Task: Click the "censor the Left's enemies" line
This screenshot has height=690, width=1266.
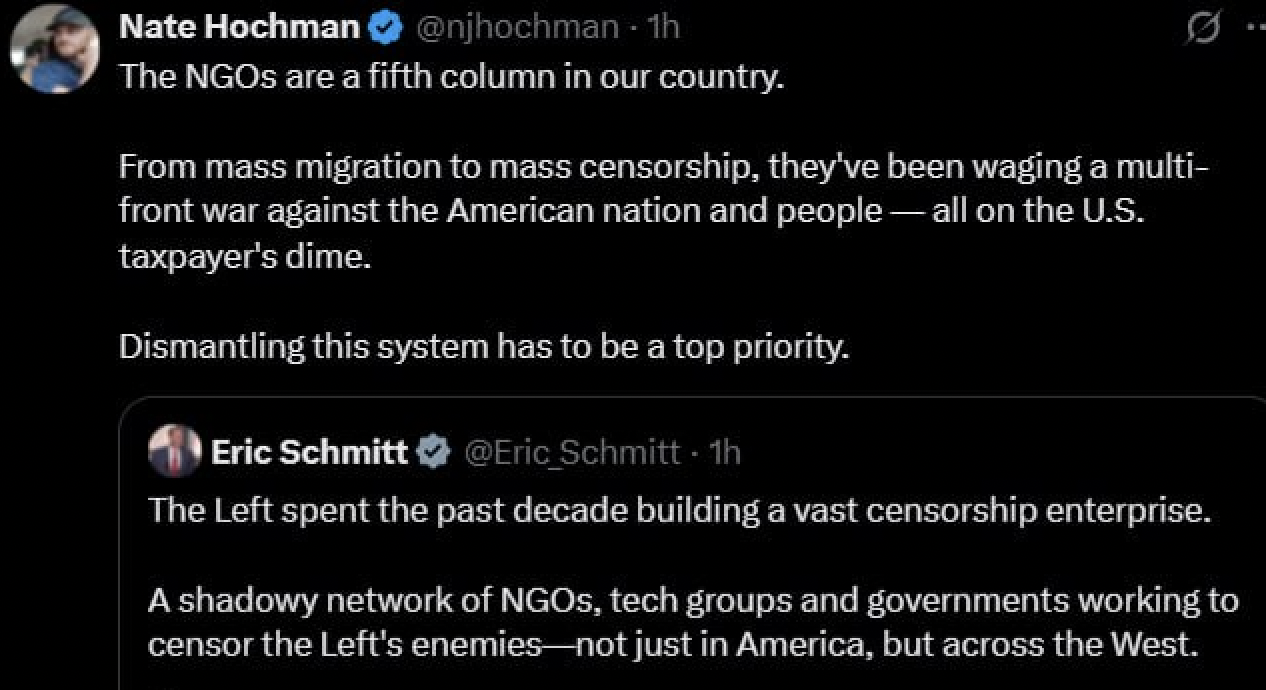Action: [x=672, y=643]
